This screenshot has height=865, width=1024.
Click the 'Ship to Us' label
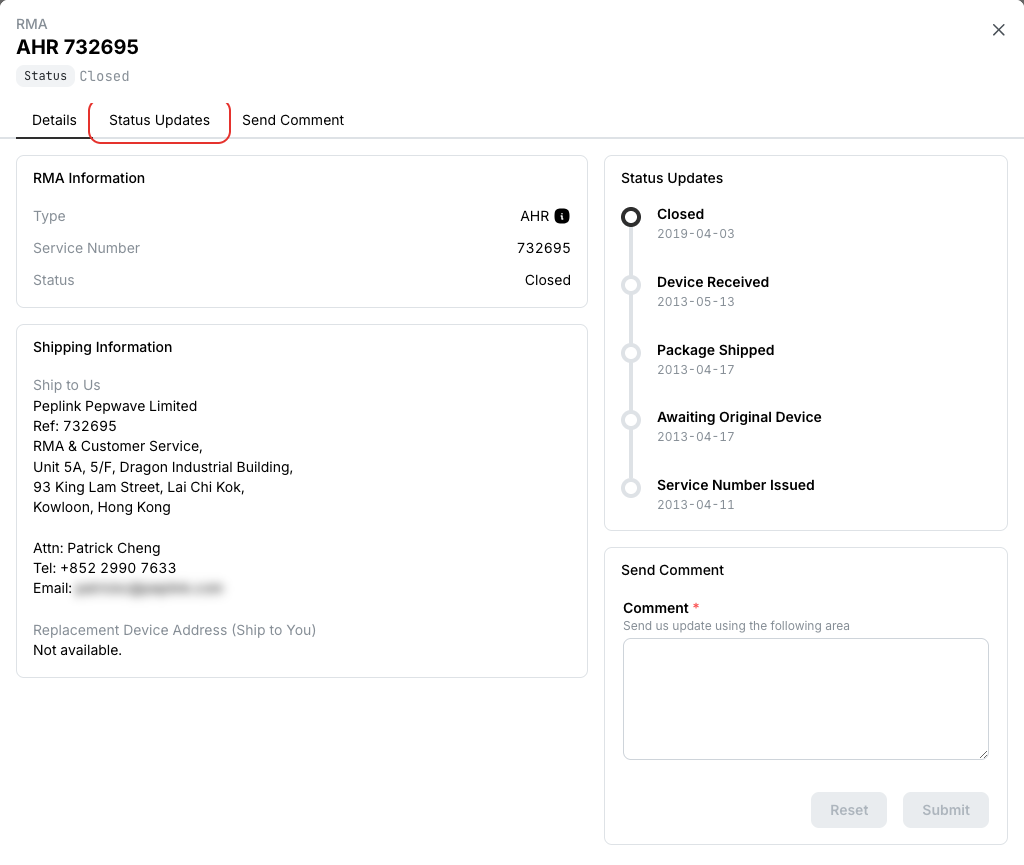coord(67,385)
